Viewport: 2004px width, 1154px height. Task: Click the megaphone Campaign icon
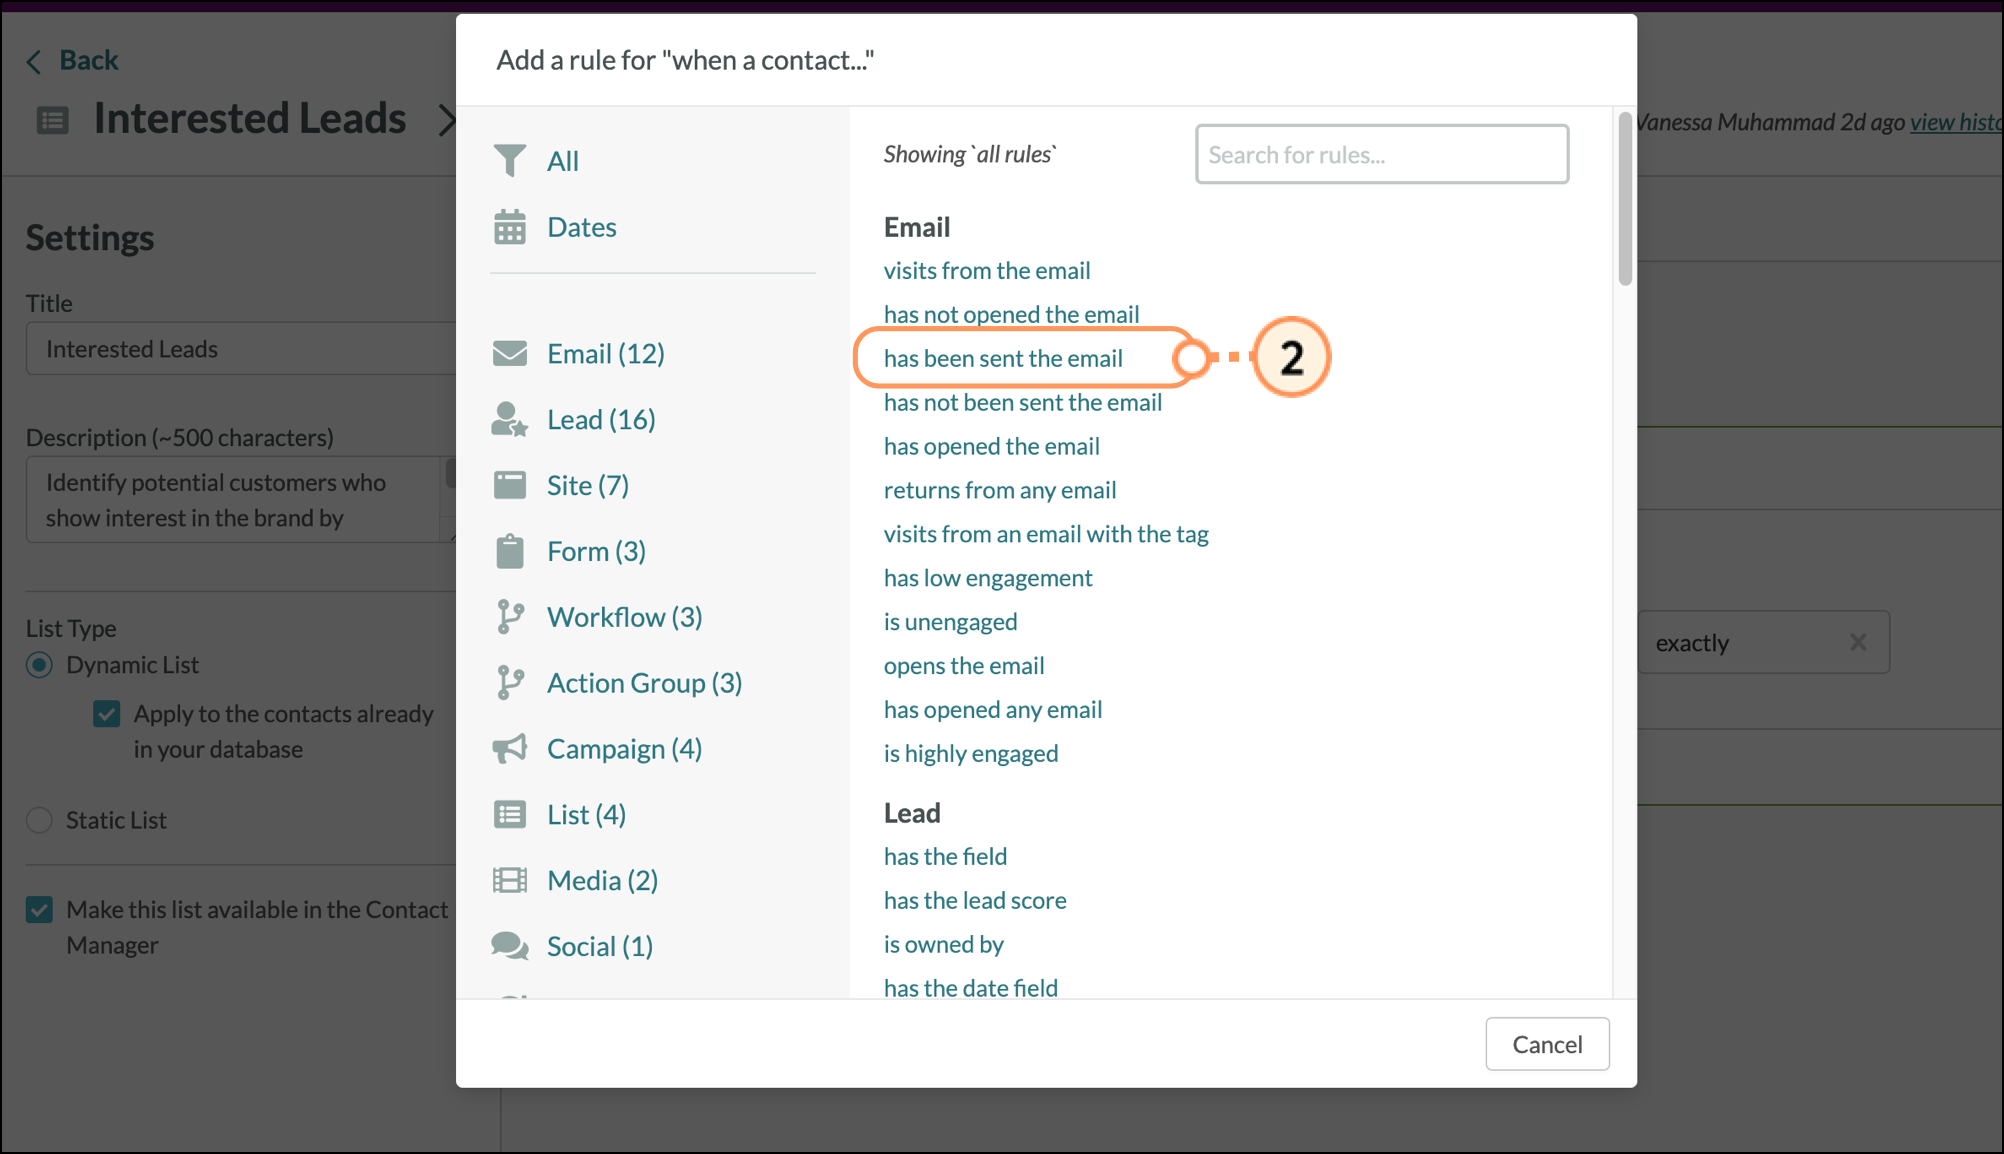point(510,749)
